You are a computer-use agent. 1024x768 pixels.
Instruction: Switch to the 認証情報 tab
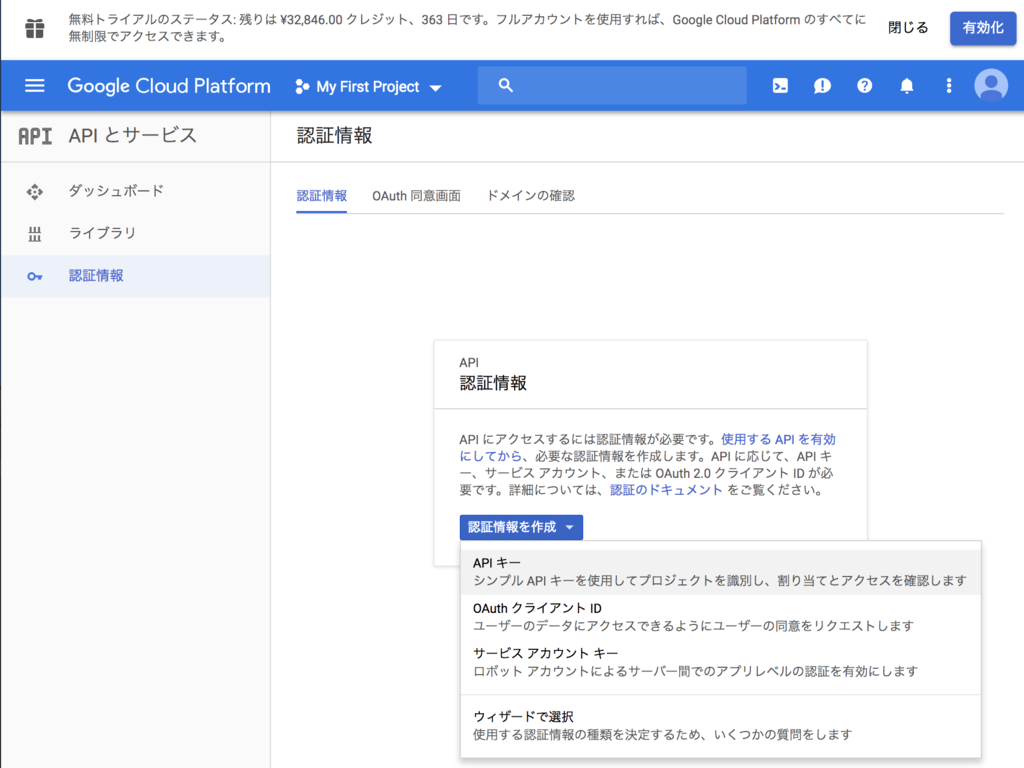[321, 196]
